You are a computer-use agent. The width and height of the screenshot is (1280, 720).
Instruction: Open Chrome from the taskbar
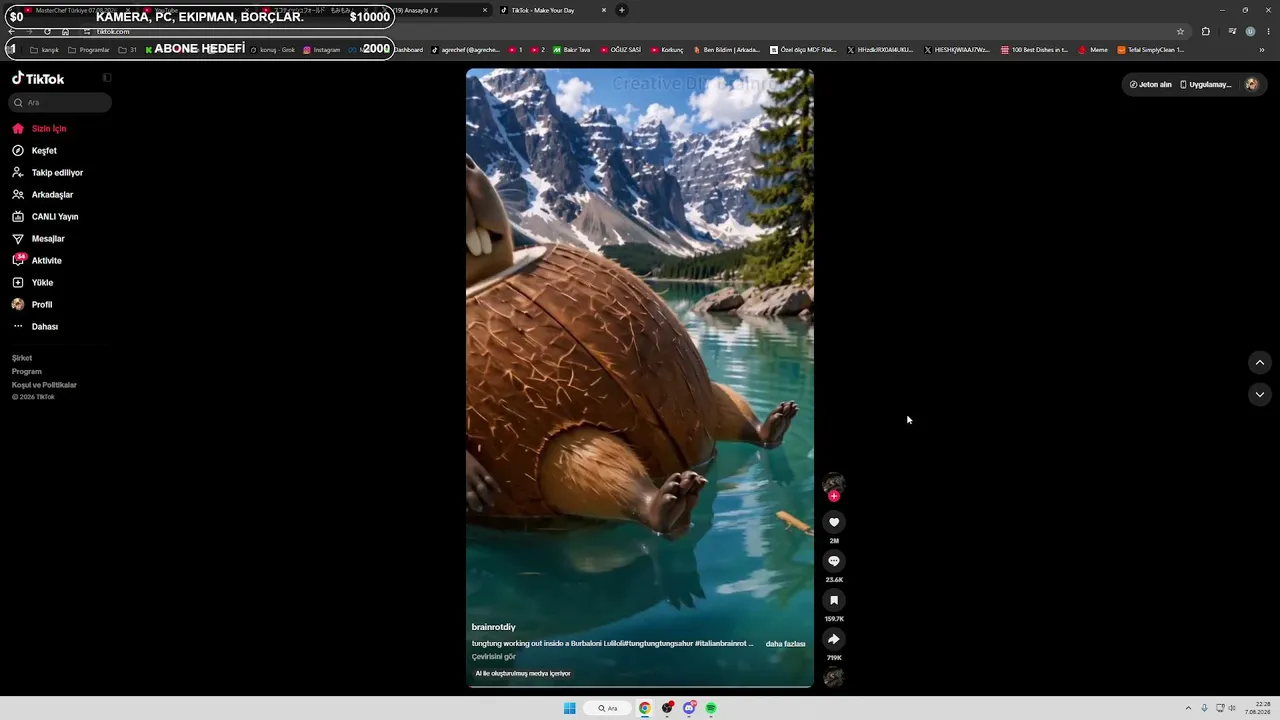tap(645, 708)
